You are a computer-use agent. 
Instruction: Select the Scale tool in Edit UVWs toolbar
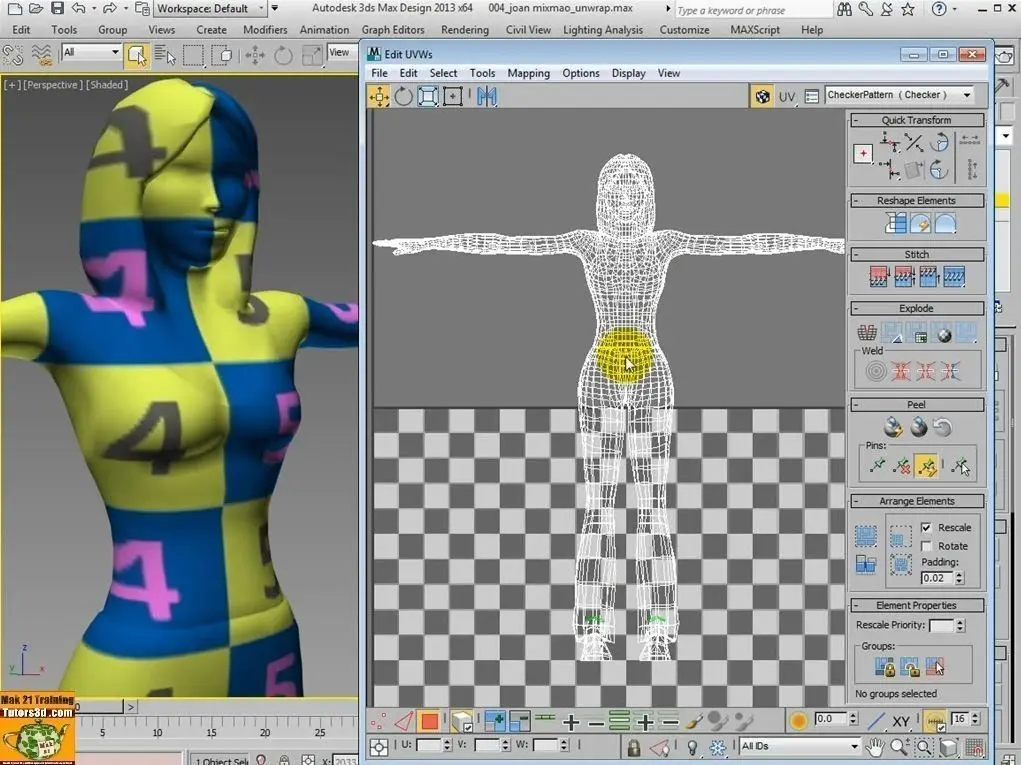click(x=428, y=97)
